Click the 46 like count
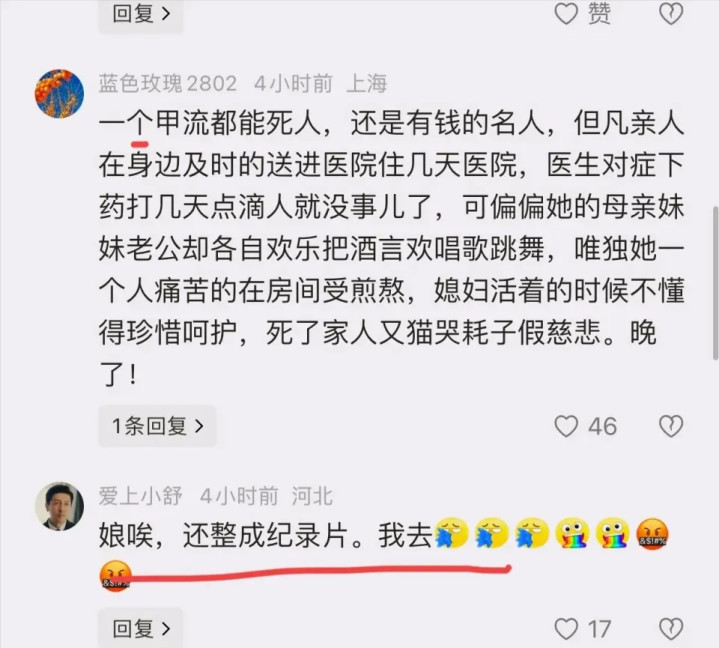The width and height of the screenshot is (719, 648). [x=603, y=426]
